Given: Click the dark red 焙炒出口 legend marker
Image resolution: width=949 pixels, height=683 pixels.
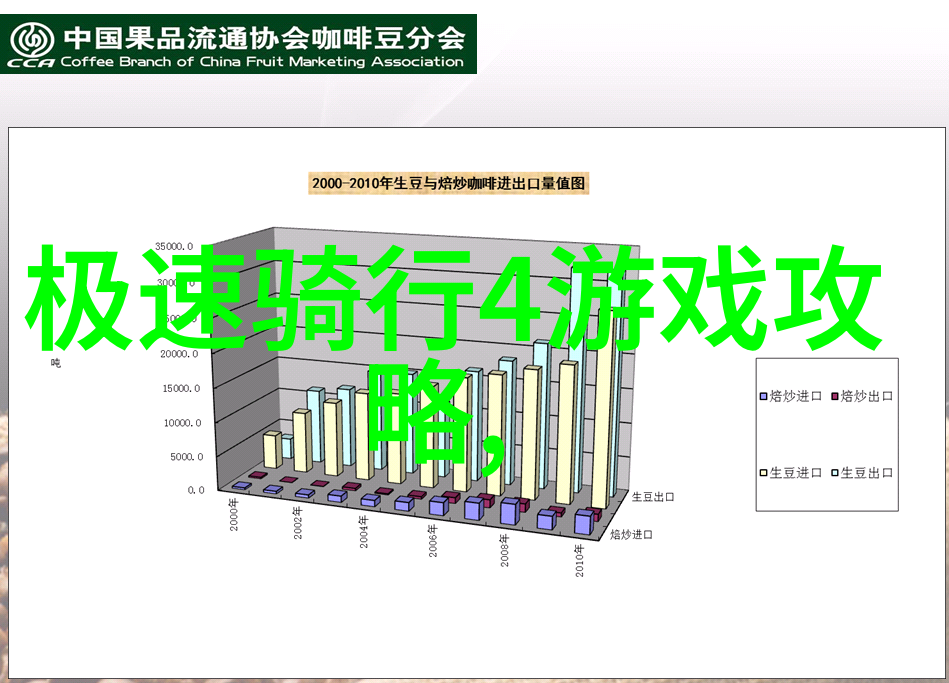Looking at the screenshot, I should click(833, 396).
